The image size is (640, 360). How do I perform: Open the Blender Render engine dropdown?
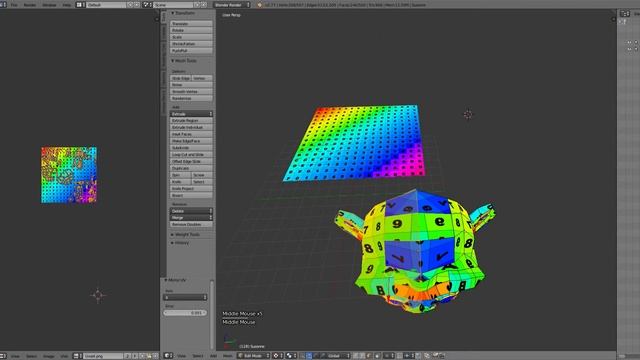pos(232,5)
